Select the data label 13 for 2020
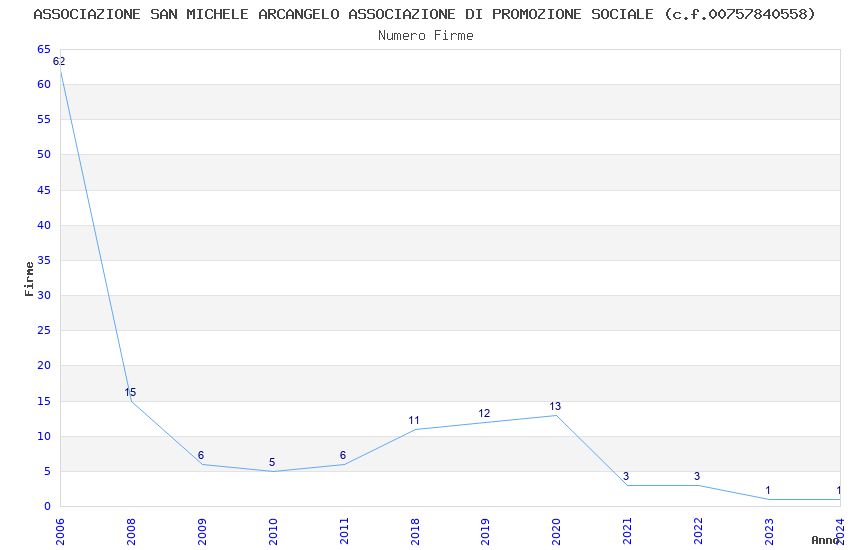The image size is (850, 550). [555, 406]
